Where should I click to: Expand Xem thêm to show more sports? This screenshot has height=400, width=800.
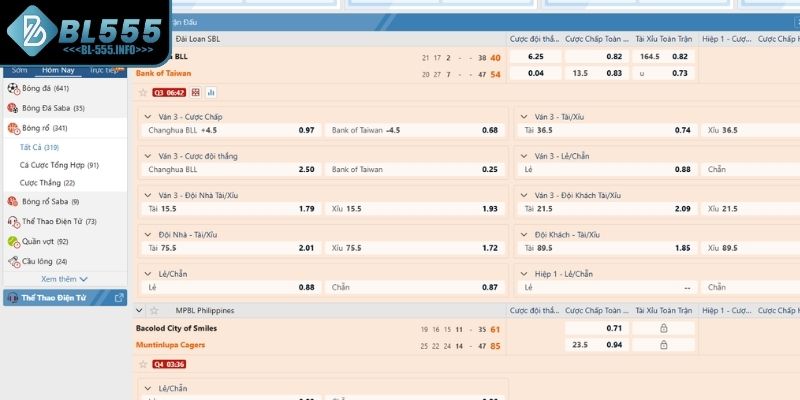[64, 279]
